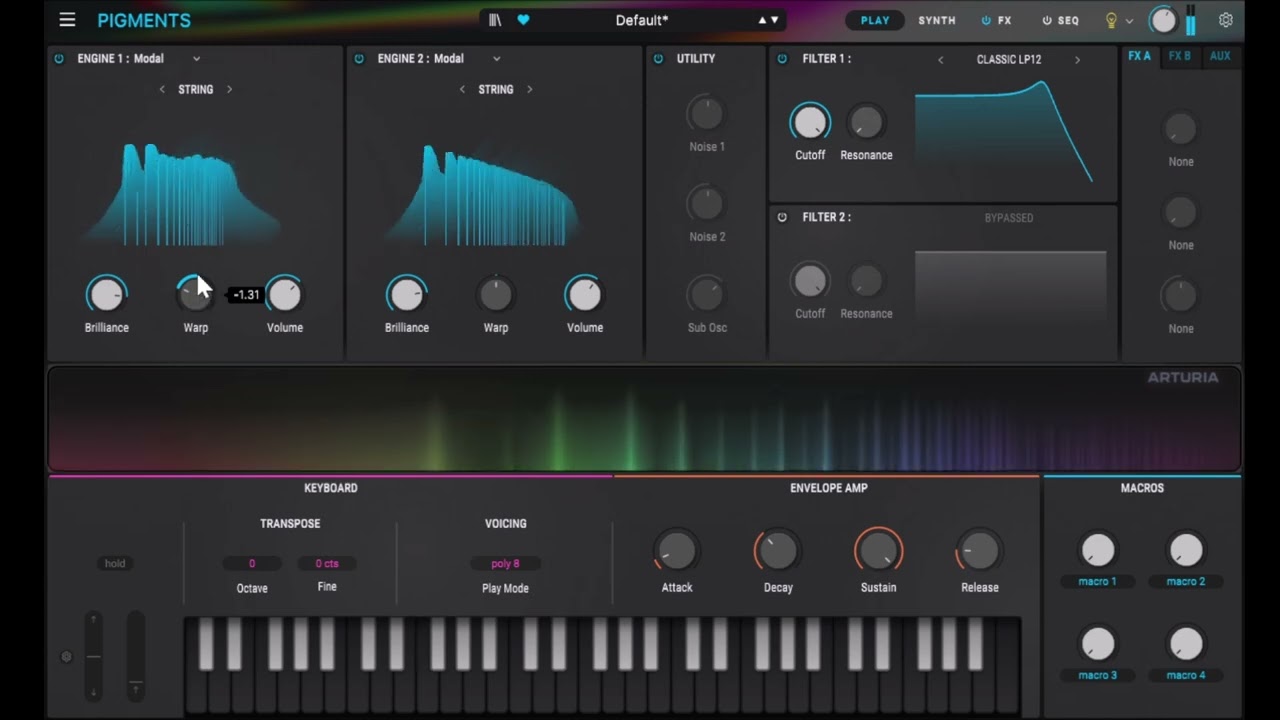This screenshot has width=1280, height=720.
Task: Click Engine 1 modal spectrum display
Action: (x=183, y=195)
